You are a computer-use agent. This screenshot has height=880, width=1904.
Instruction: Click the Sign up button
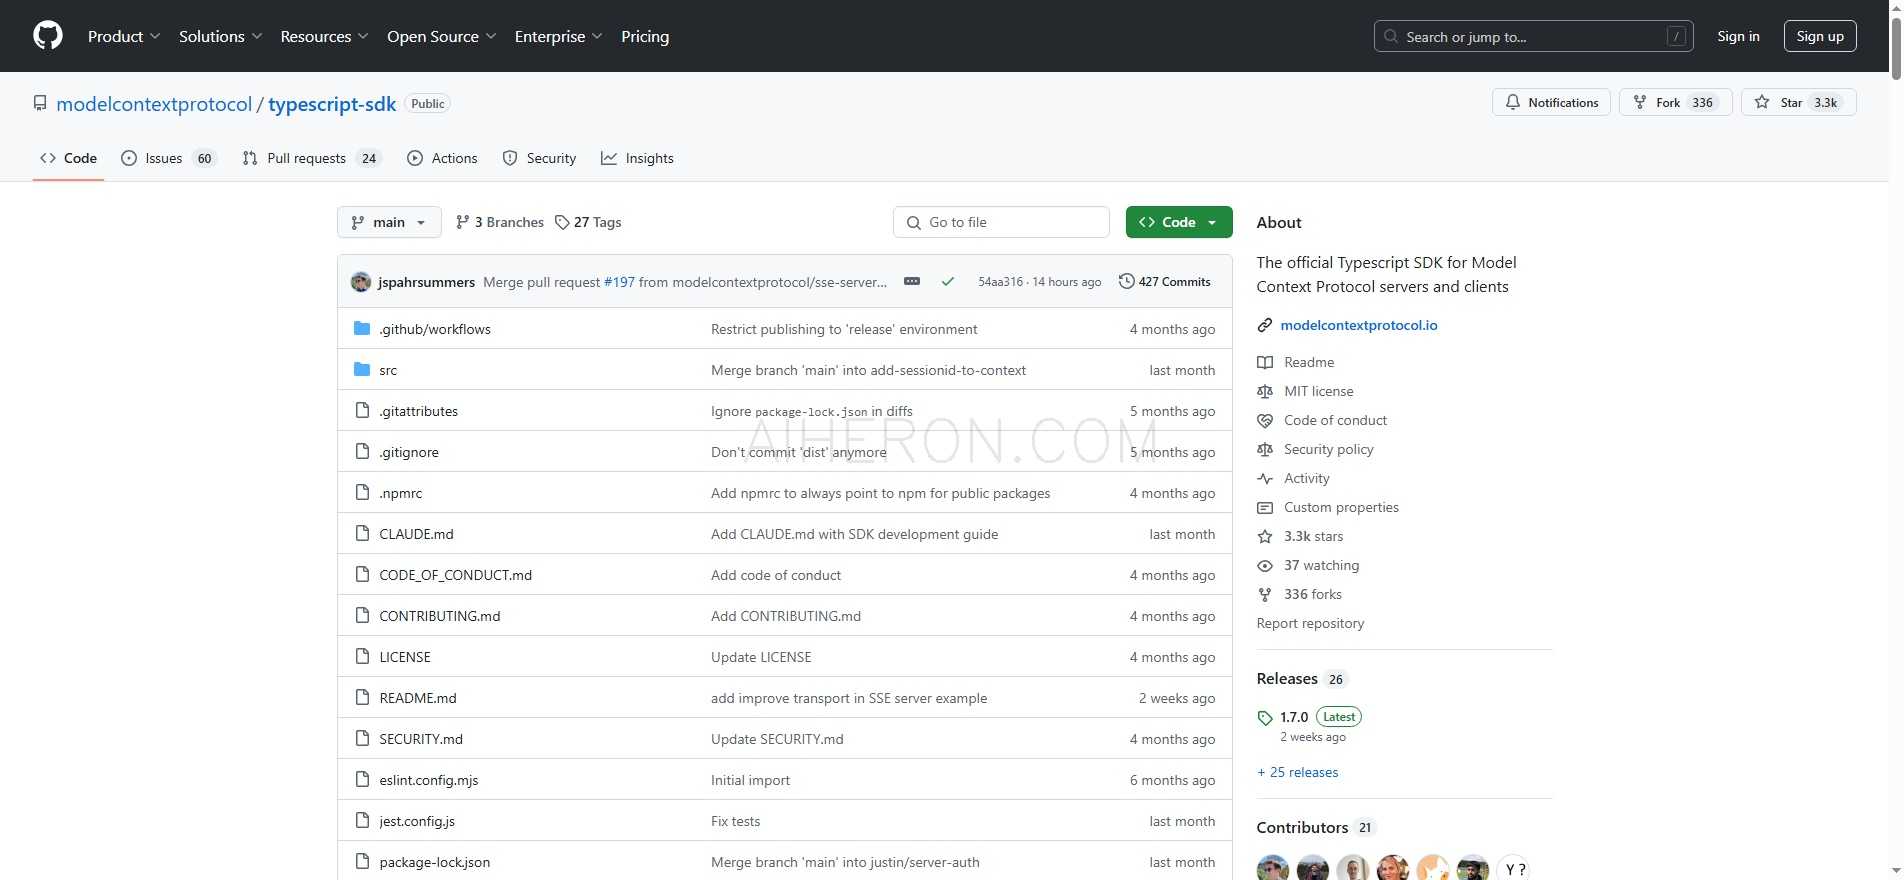coord(1820,36)
